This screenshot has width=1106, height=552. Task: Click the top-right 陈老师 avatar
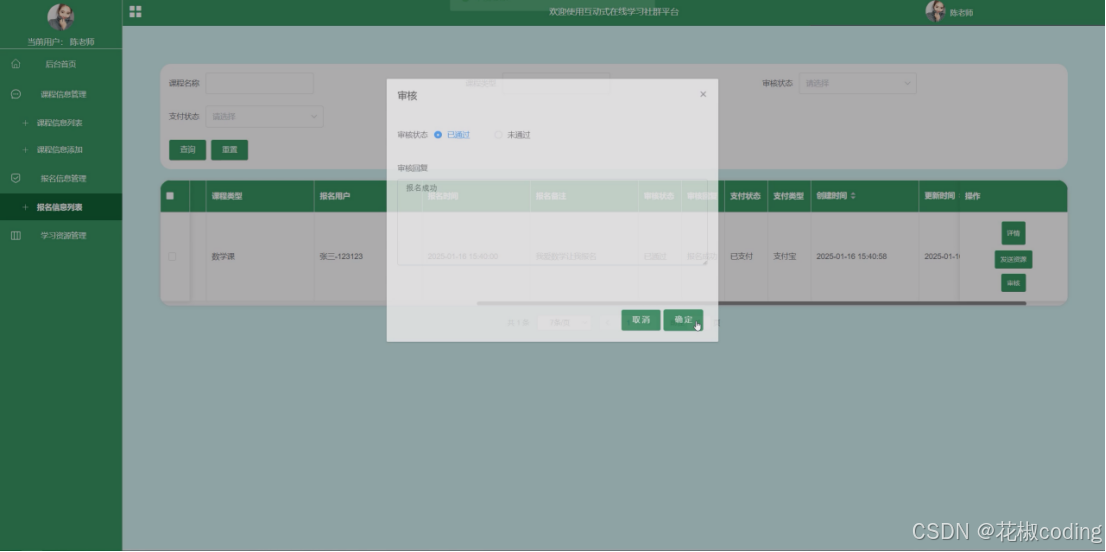[x=935, y=11]
